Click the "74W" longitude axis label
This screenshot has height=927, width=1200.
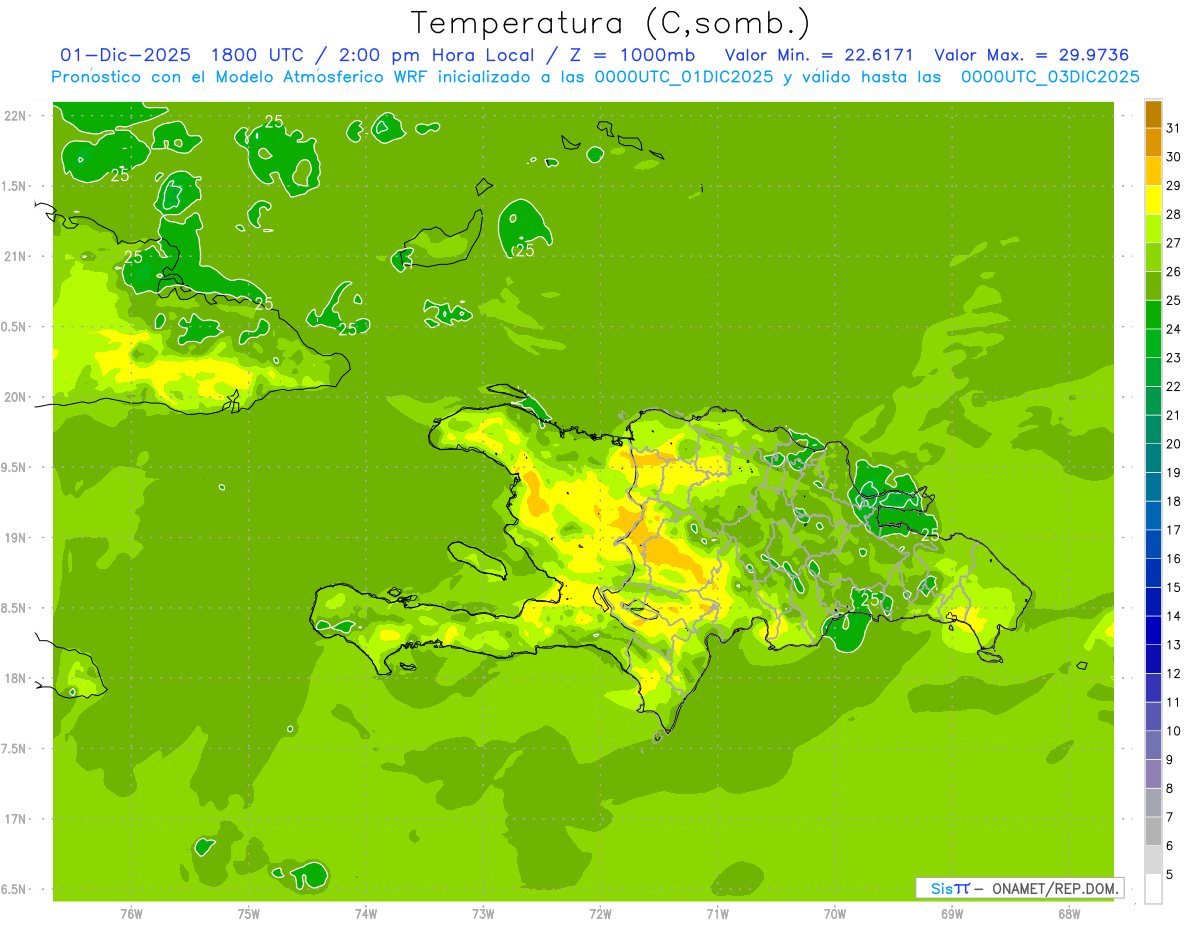[x=365, y=914]
